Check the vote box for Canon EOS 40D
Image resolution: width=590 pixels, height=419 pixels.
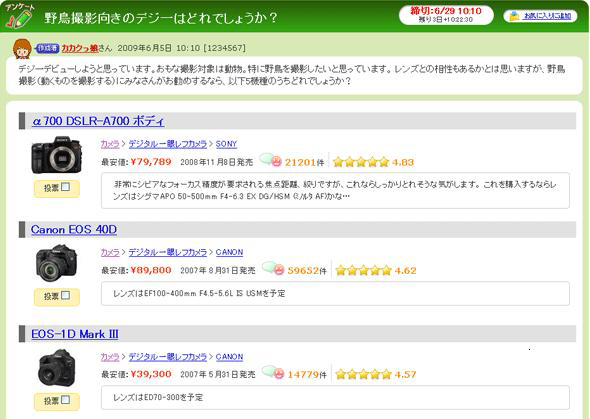(x=65, y=295)
